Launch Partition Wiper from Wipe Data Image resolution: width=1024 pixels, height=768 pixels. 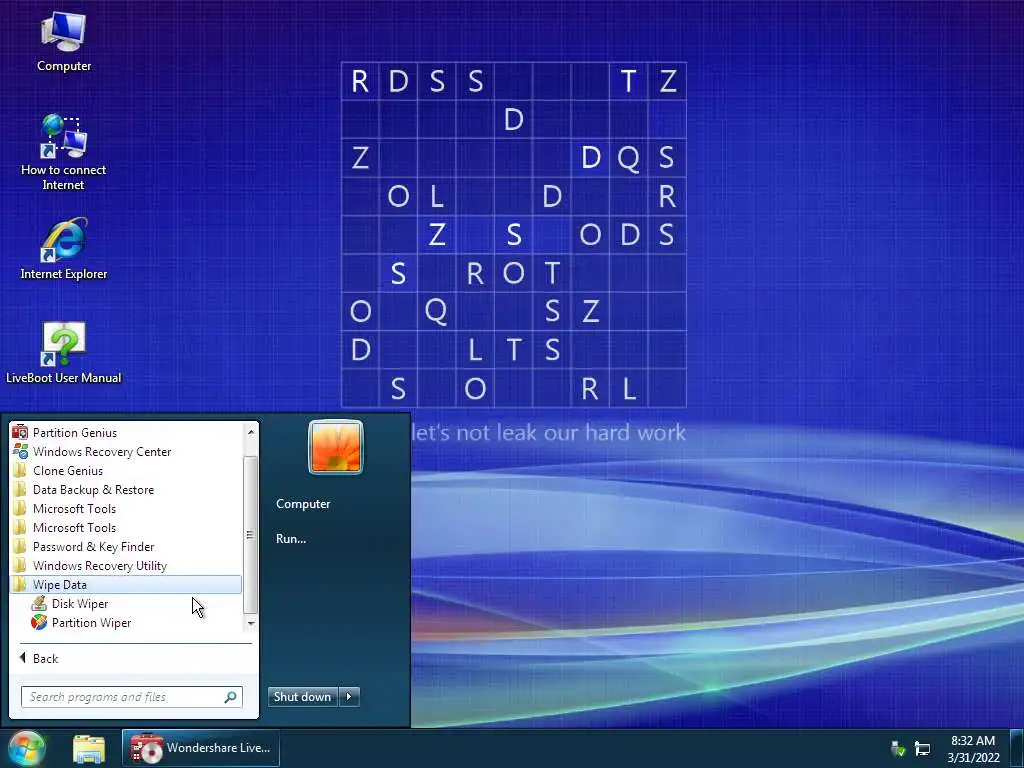point(126,622)
